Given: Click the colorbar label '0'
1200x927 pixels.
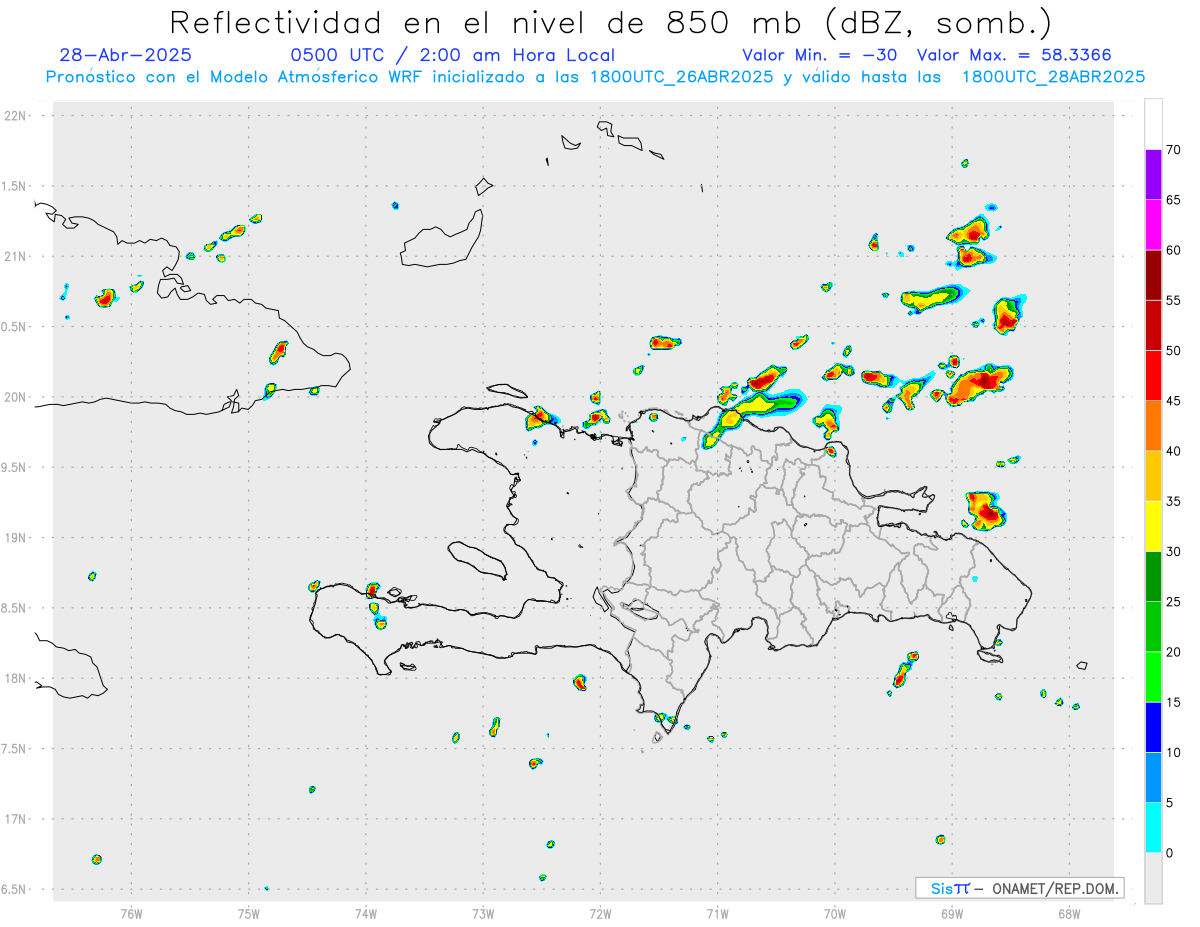Looking at the screenshot, I should pos(1169,853).
